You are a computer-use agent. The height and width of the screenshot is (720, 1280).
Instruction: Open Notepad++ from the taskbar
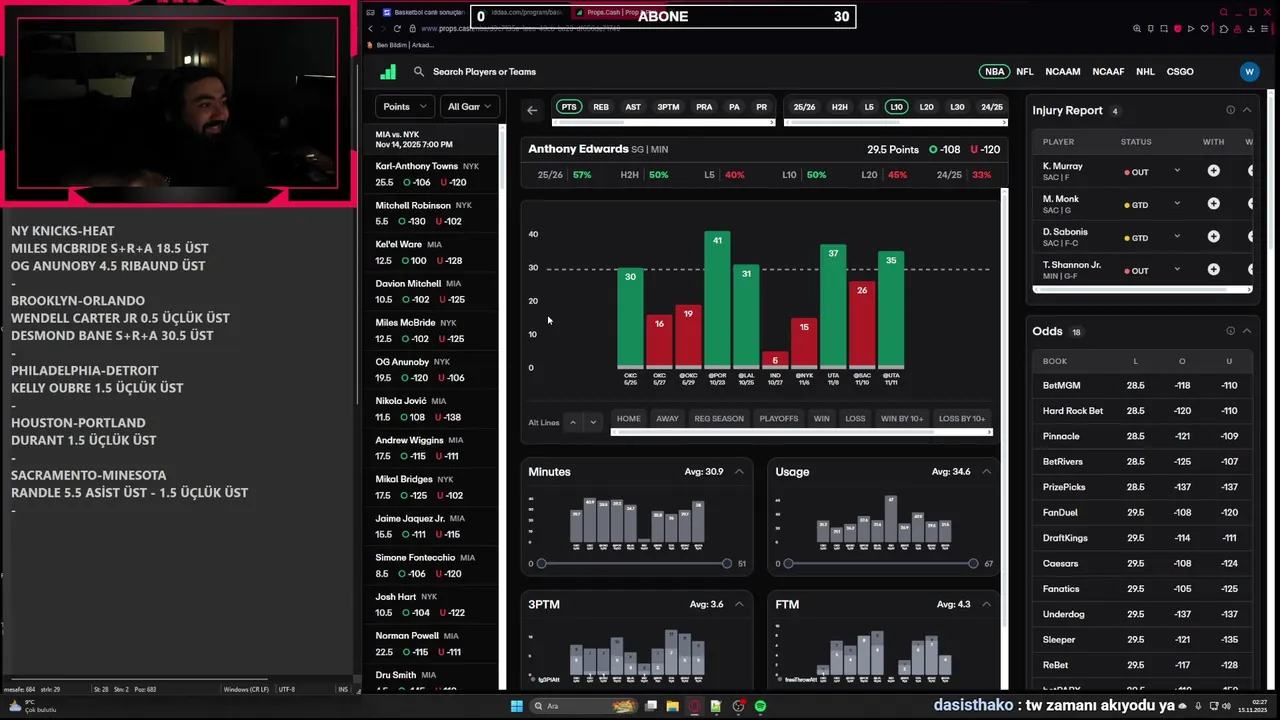click(x=716, y=706)
